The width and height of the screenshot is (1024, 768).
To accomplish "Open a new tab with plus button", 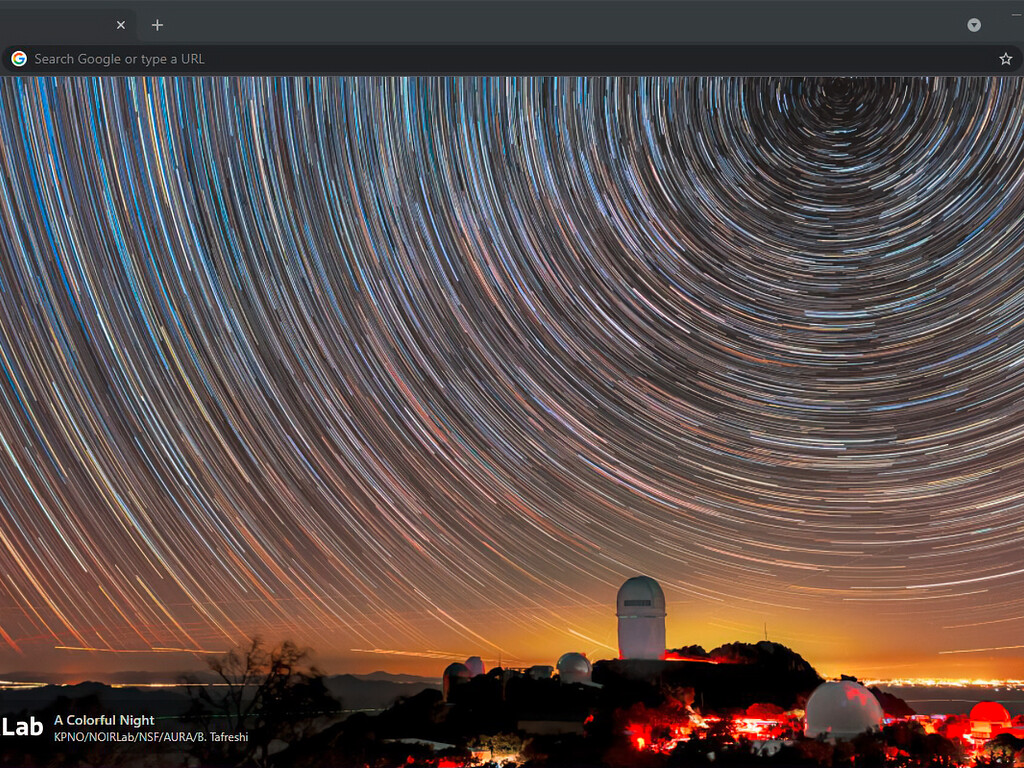I will (157, 25).
